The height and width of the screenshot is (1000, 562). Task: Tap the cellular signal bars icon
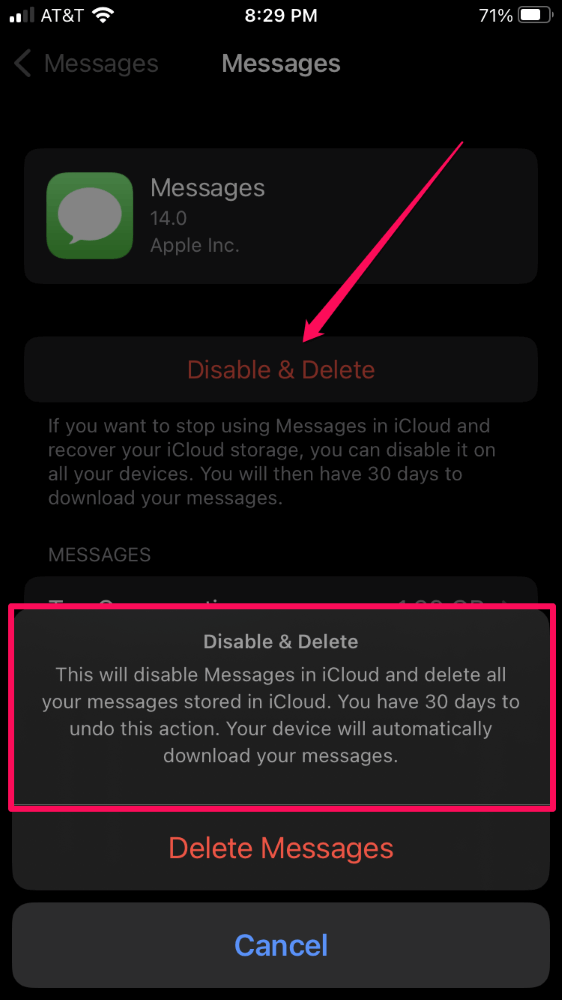[21, 17]
